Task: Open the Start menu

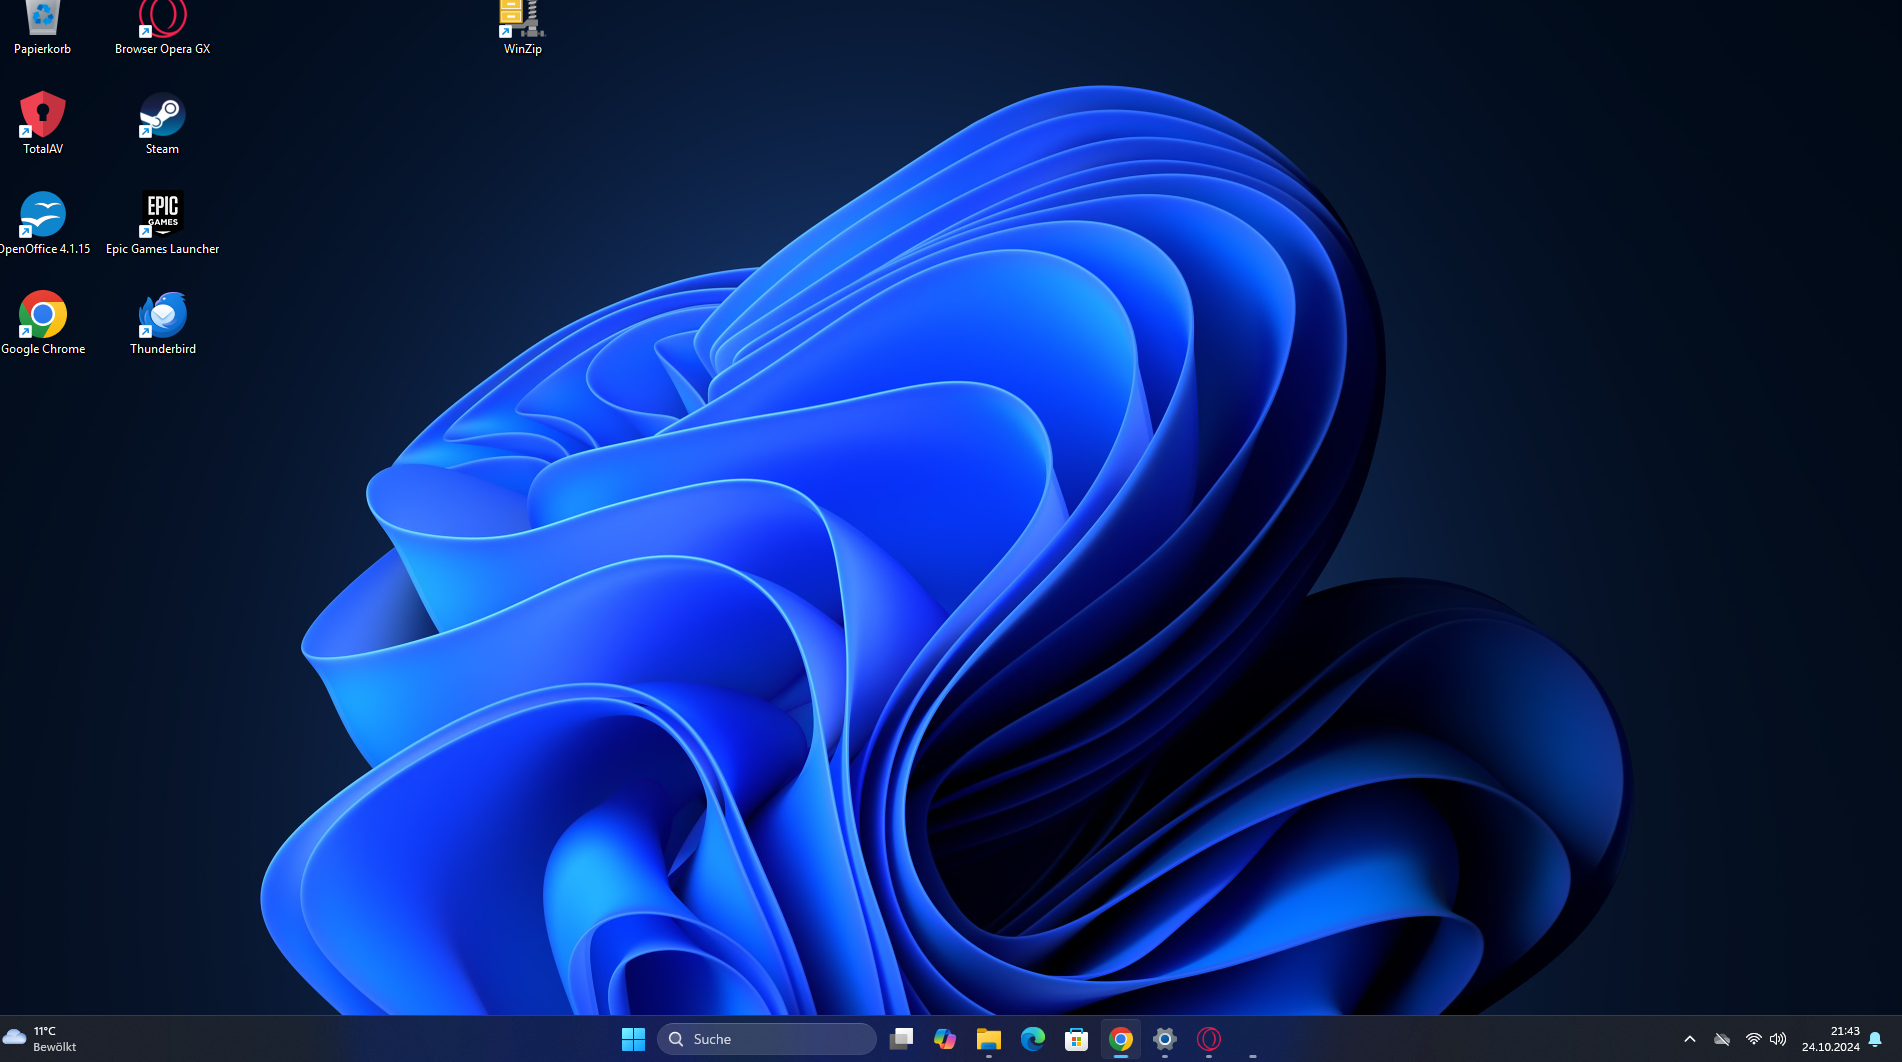Action: pyautogui.click(x=633, y=1039)
